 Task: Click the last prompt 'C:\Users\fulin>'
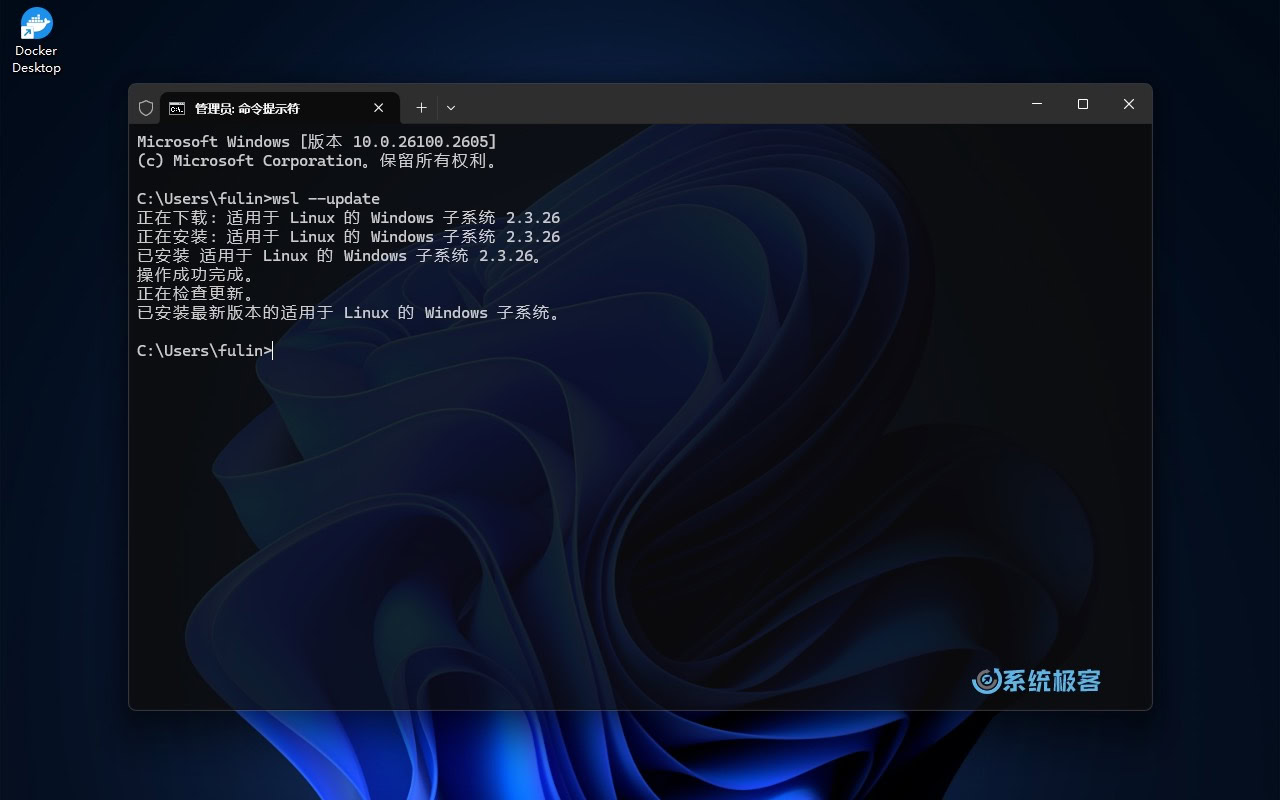tap(204, 351)
